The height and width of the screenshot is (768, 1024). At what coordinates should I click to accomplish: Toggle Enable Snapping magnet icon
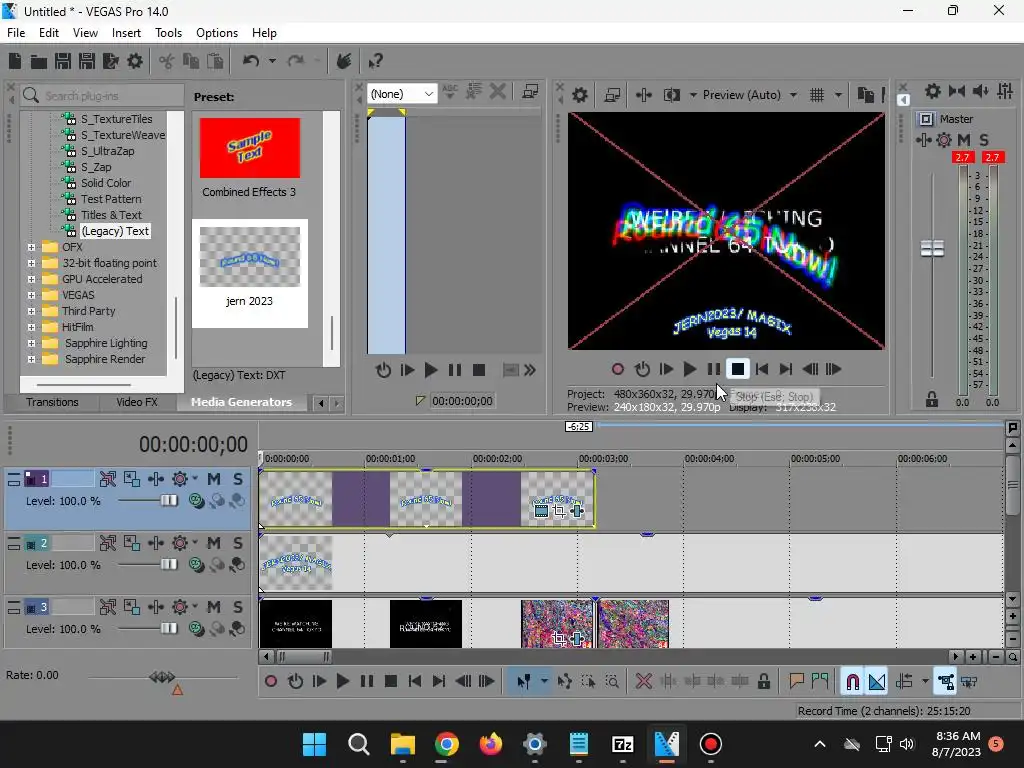[x=853, y=682]
